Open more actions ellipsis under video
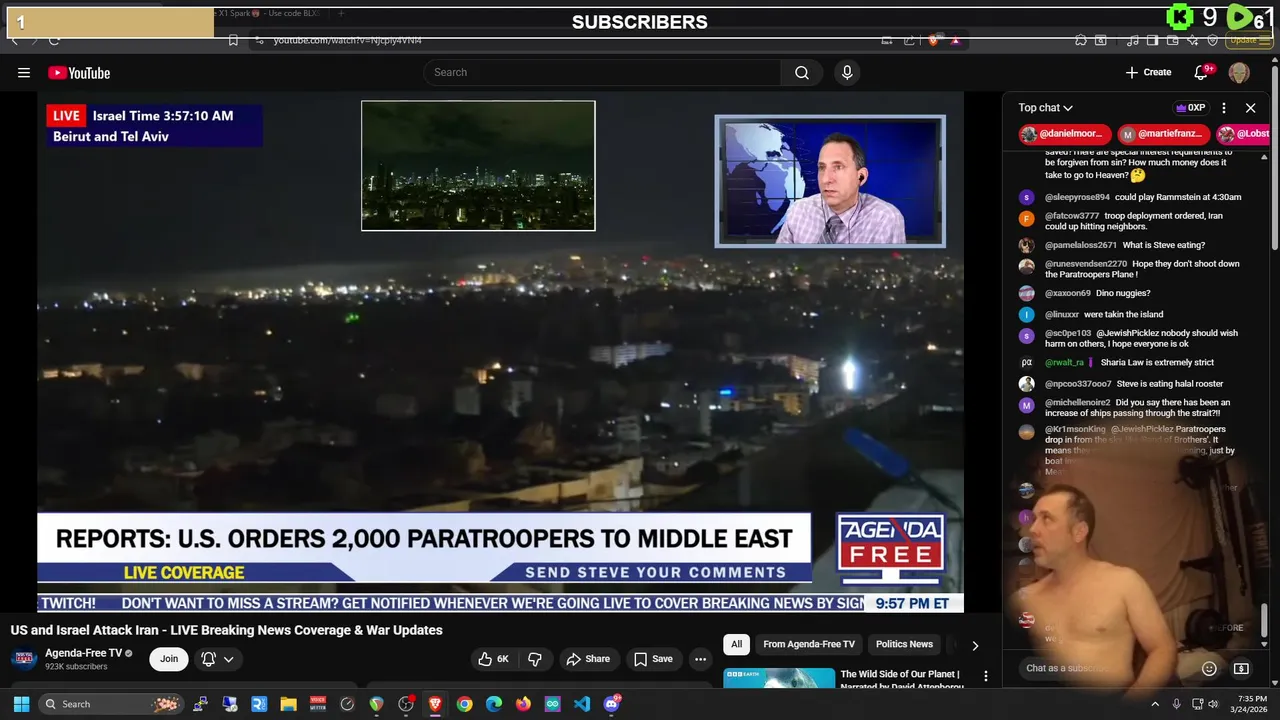 coord(700,659)
